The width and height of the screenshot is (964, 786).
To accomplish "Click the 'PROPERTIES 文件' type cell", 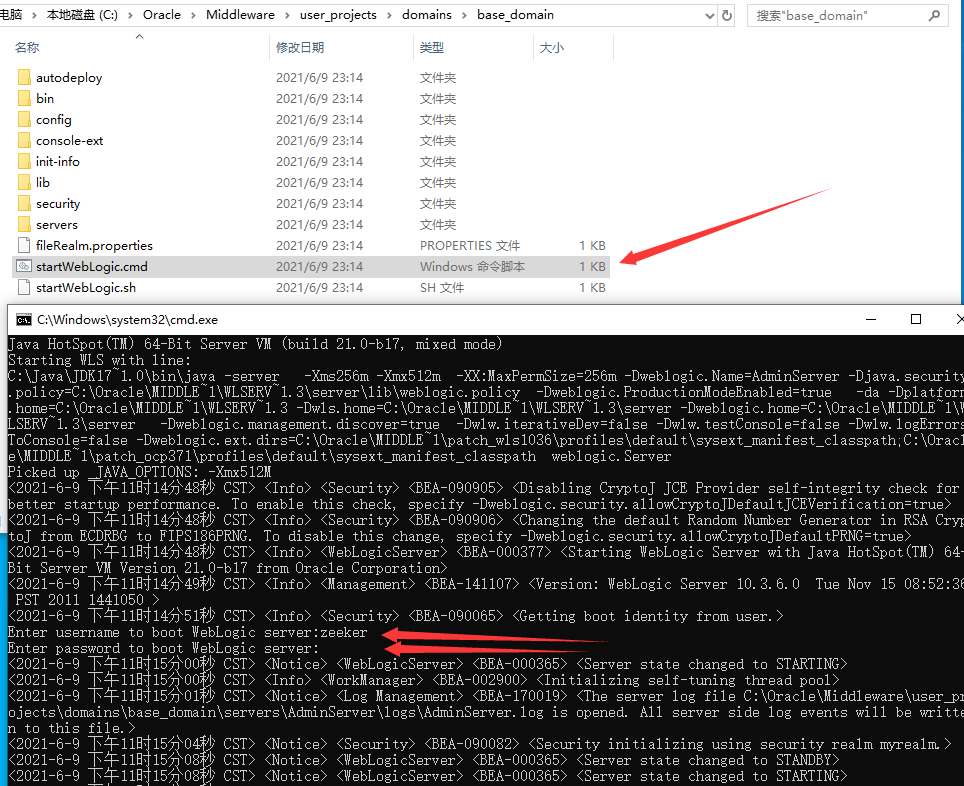I will (x=470, y=245).
